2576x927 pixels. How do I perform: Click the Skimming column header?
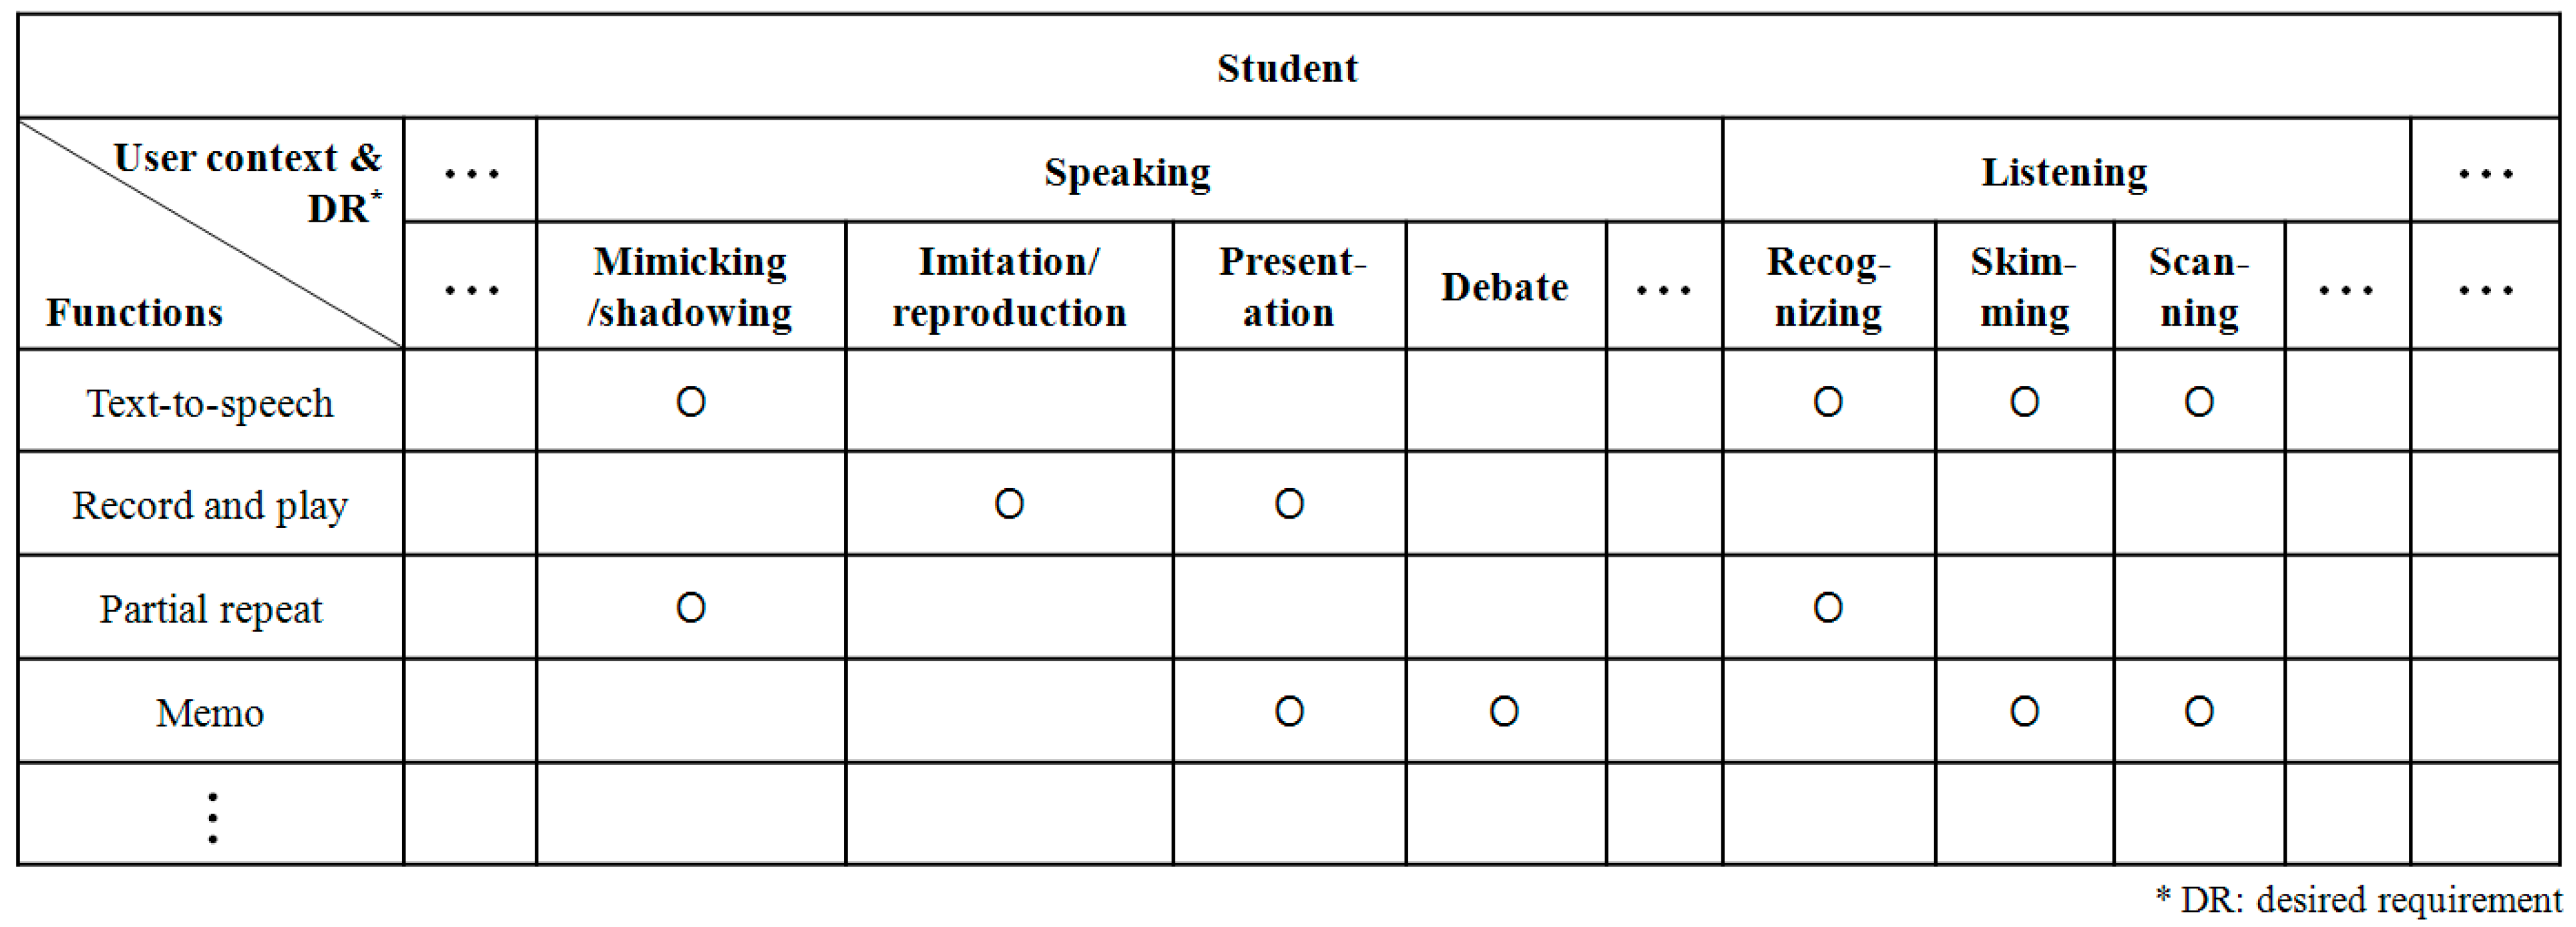click(2024, 287)
